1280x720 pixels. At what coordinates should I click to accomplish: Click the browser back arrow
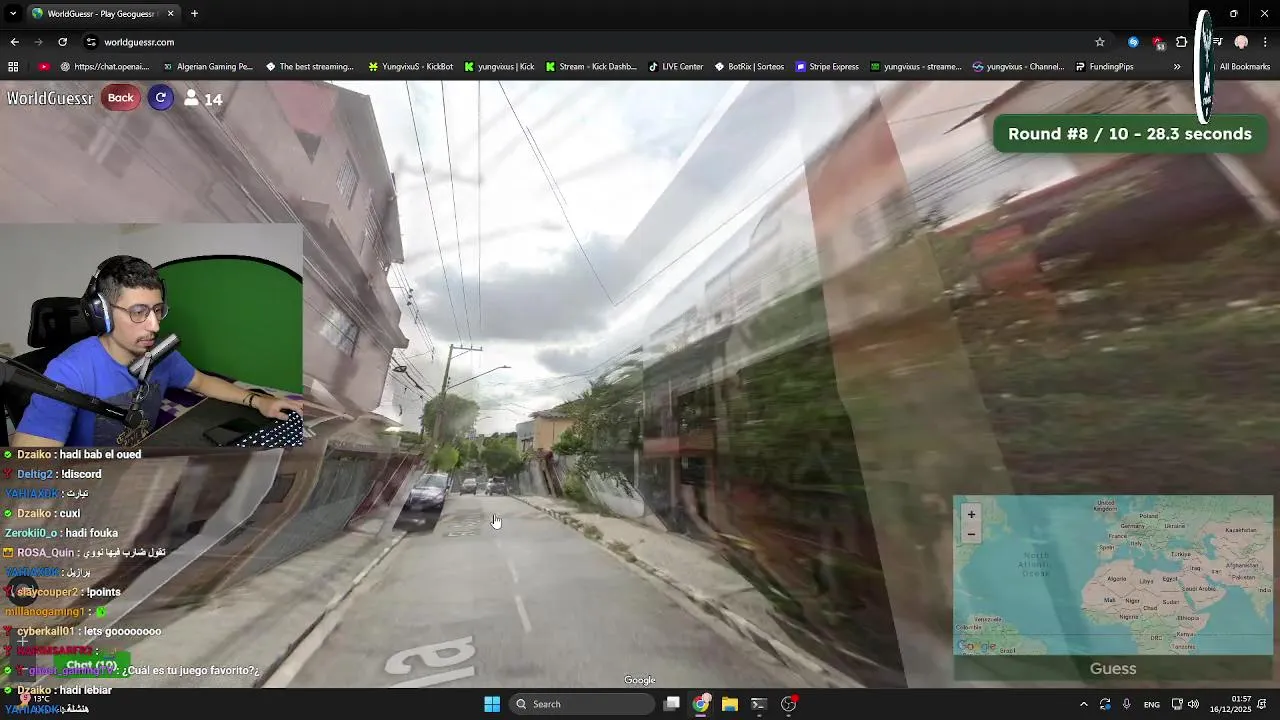click(x=14, y=42)
